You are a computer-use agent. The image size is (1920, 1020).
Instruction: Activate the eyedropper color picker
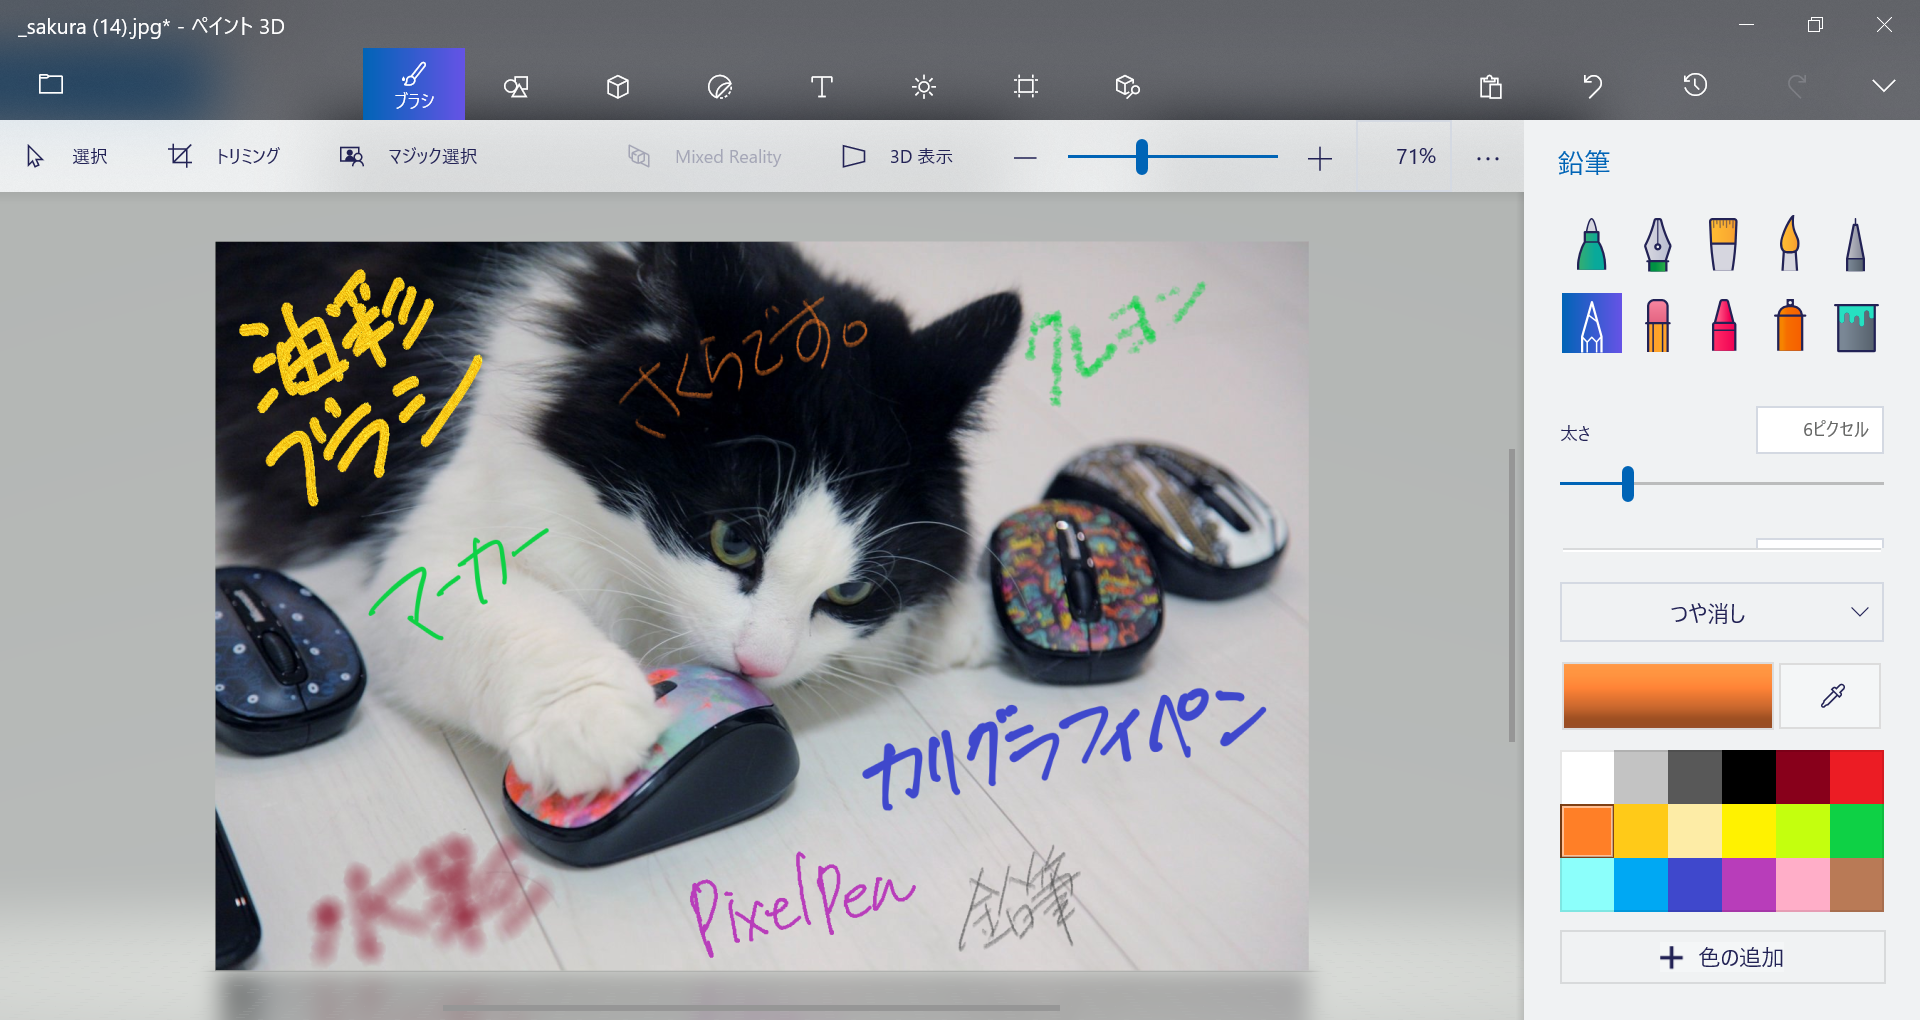click(1831, 695)
